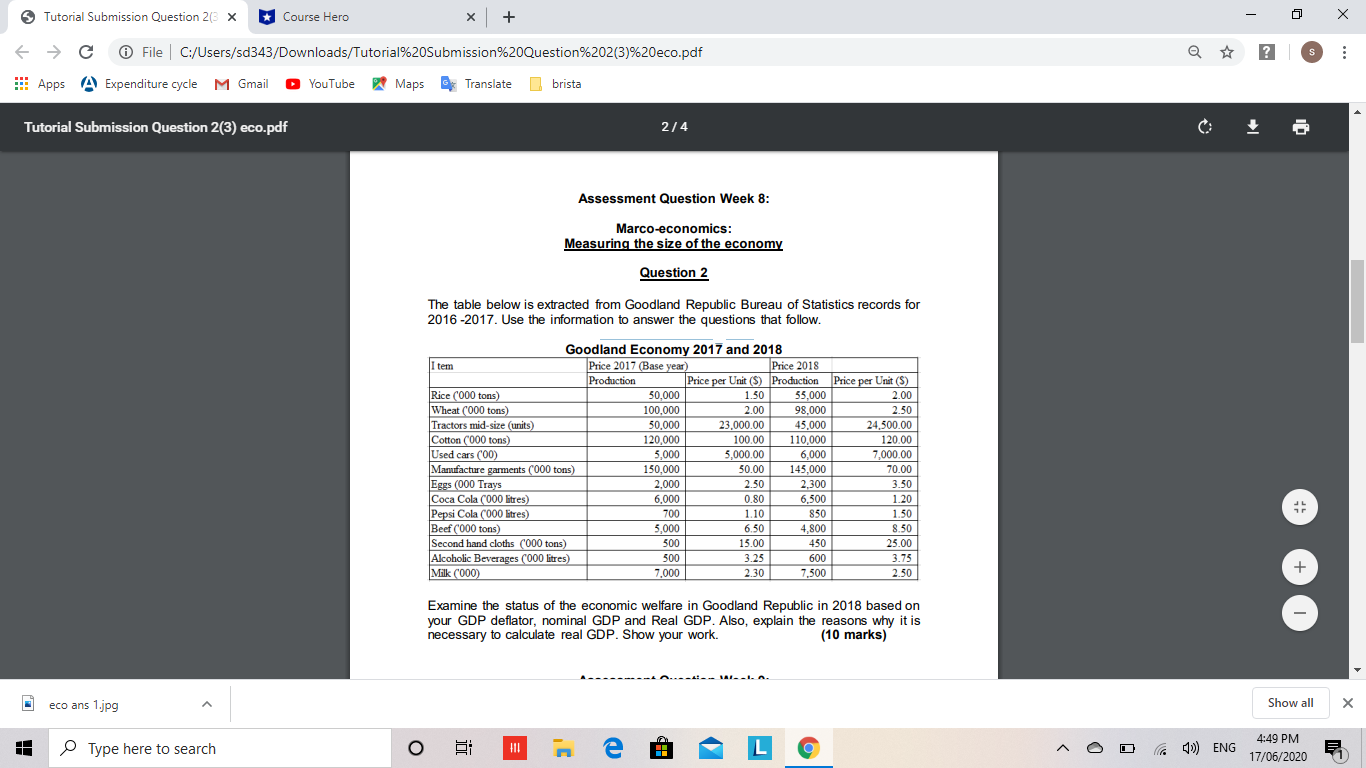Click the zoom out button on the PDF
Viewport: 1366px width, 768px height.
[x=1299, y=613]
